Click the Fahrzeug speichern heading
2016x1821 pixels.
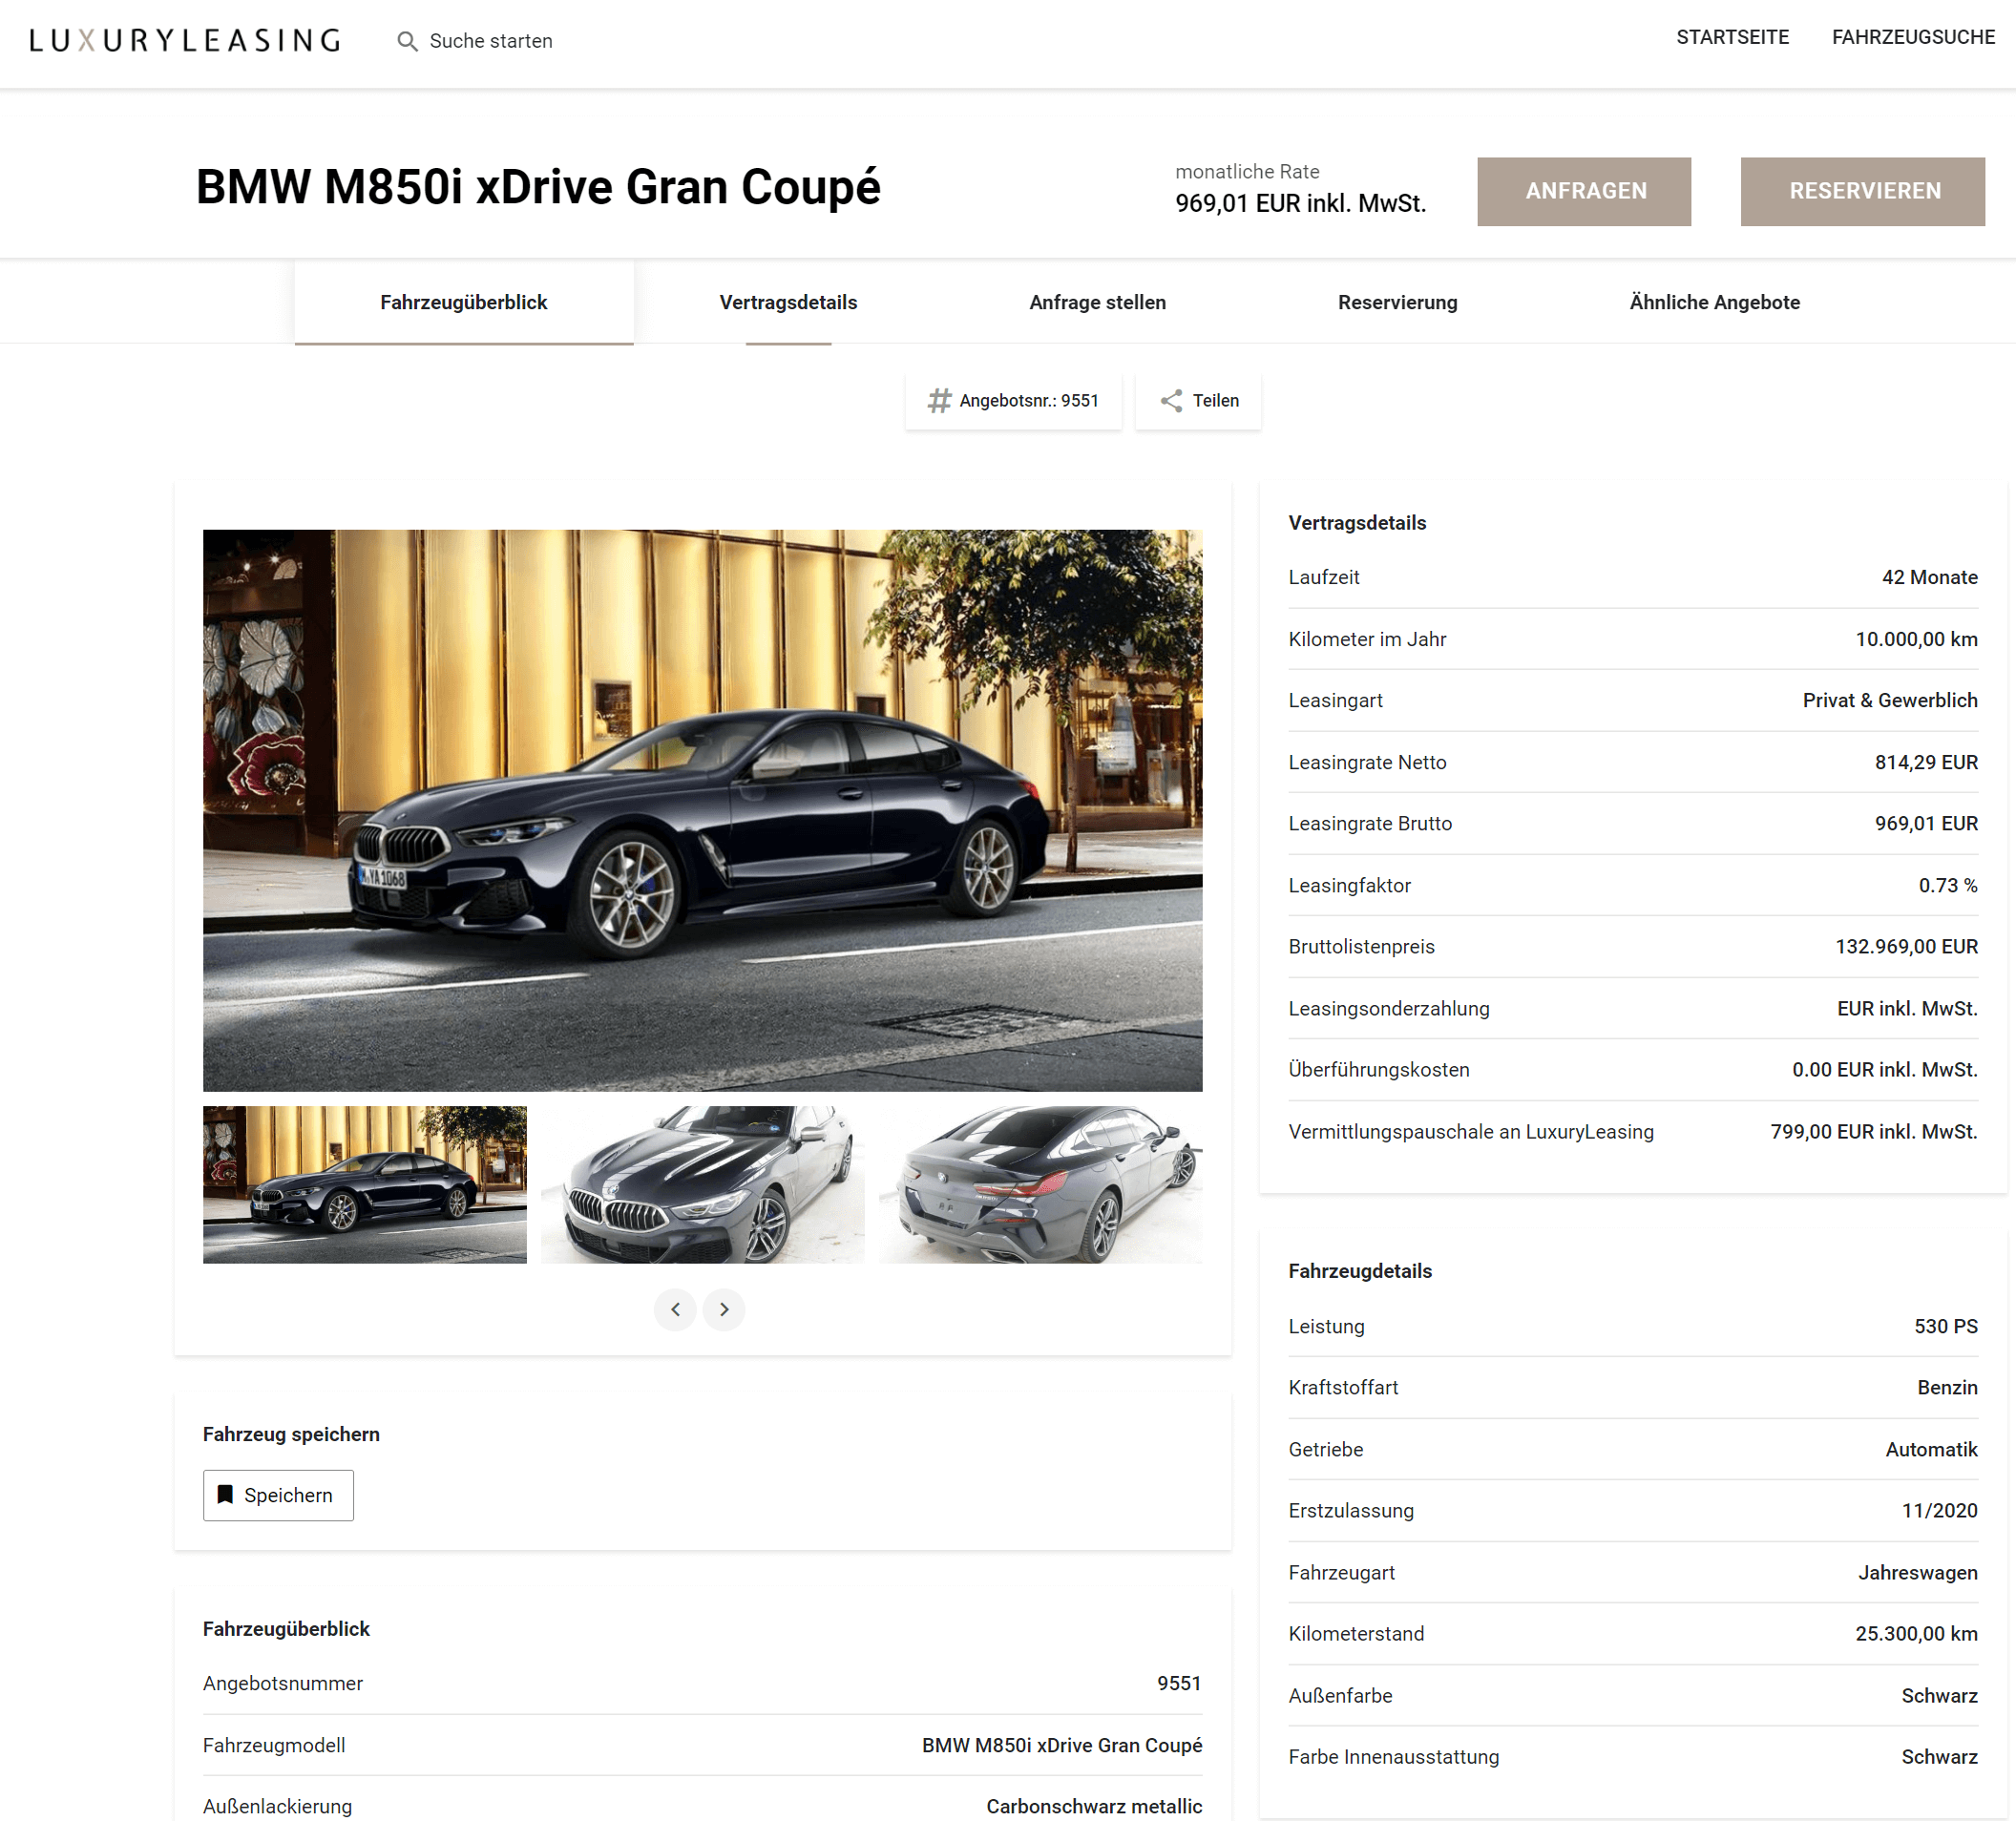[291, 1434]
